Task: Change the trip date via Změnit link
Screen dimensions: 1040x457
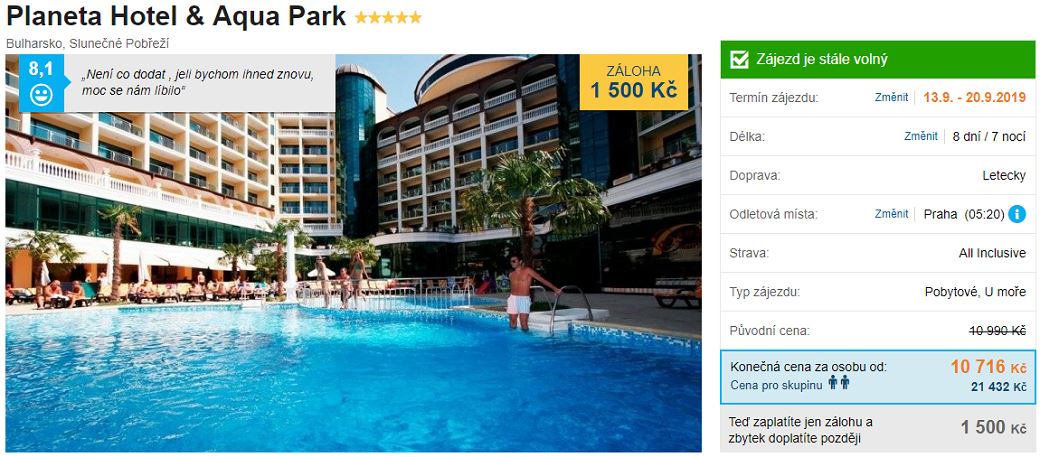Action: click(x=891, y=98)
